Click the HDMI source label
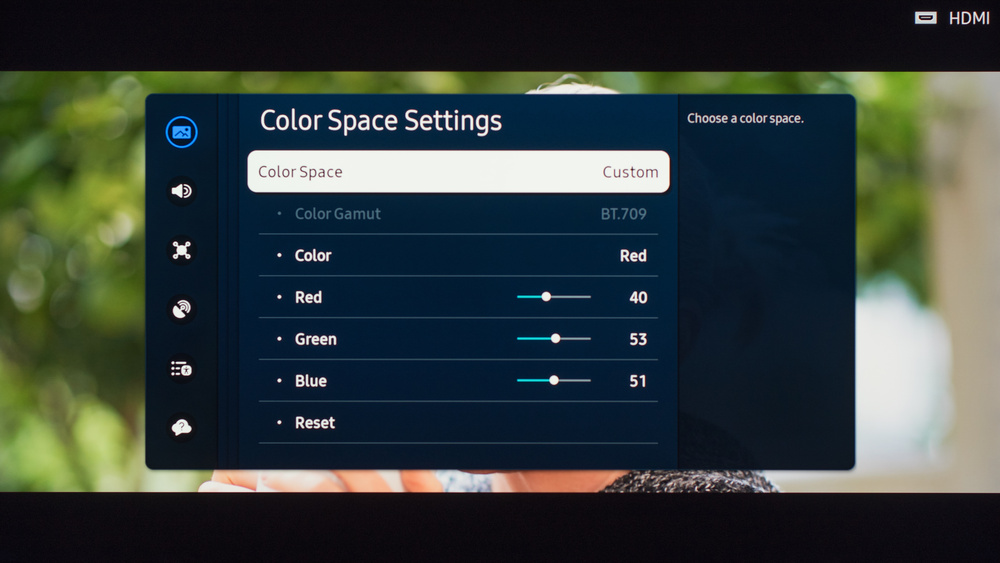 coord(969,18)
